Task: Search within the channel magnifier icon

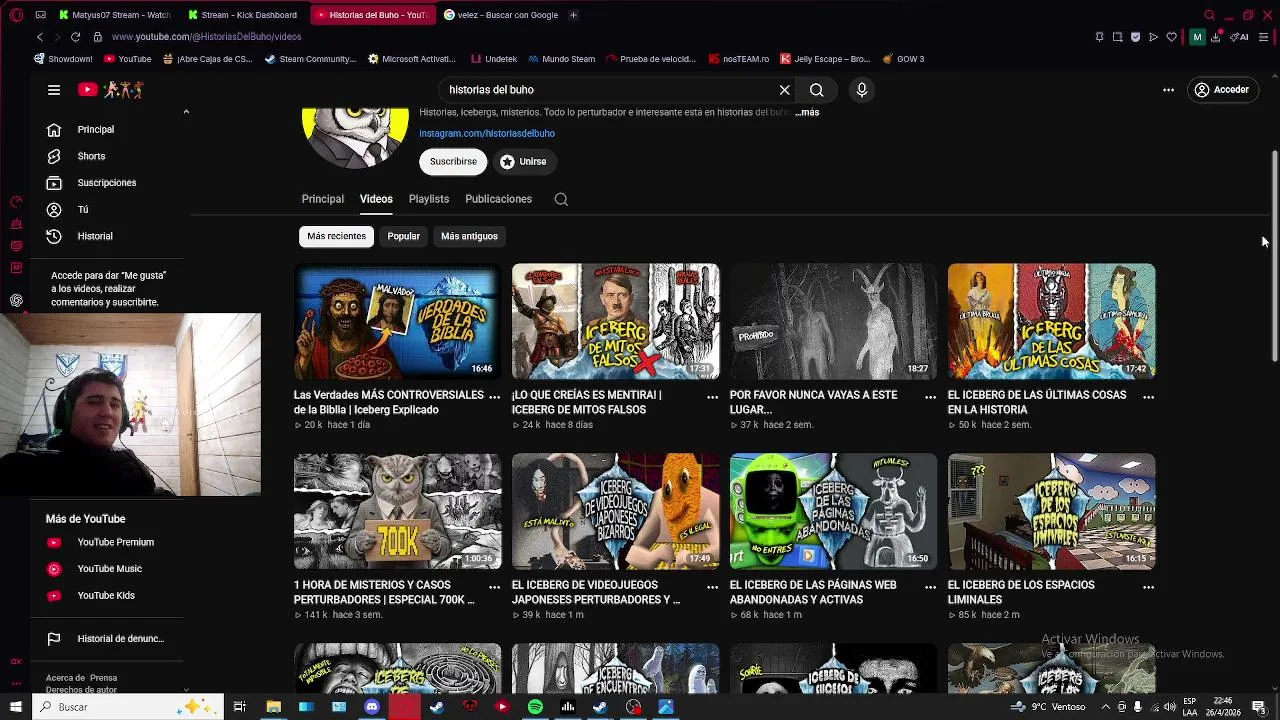Action: coord(561,199)
